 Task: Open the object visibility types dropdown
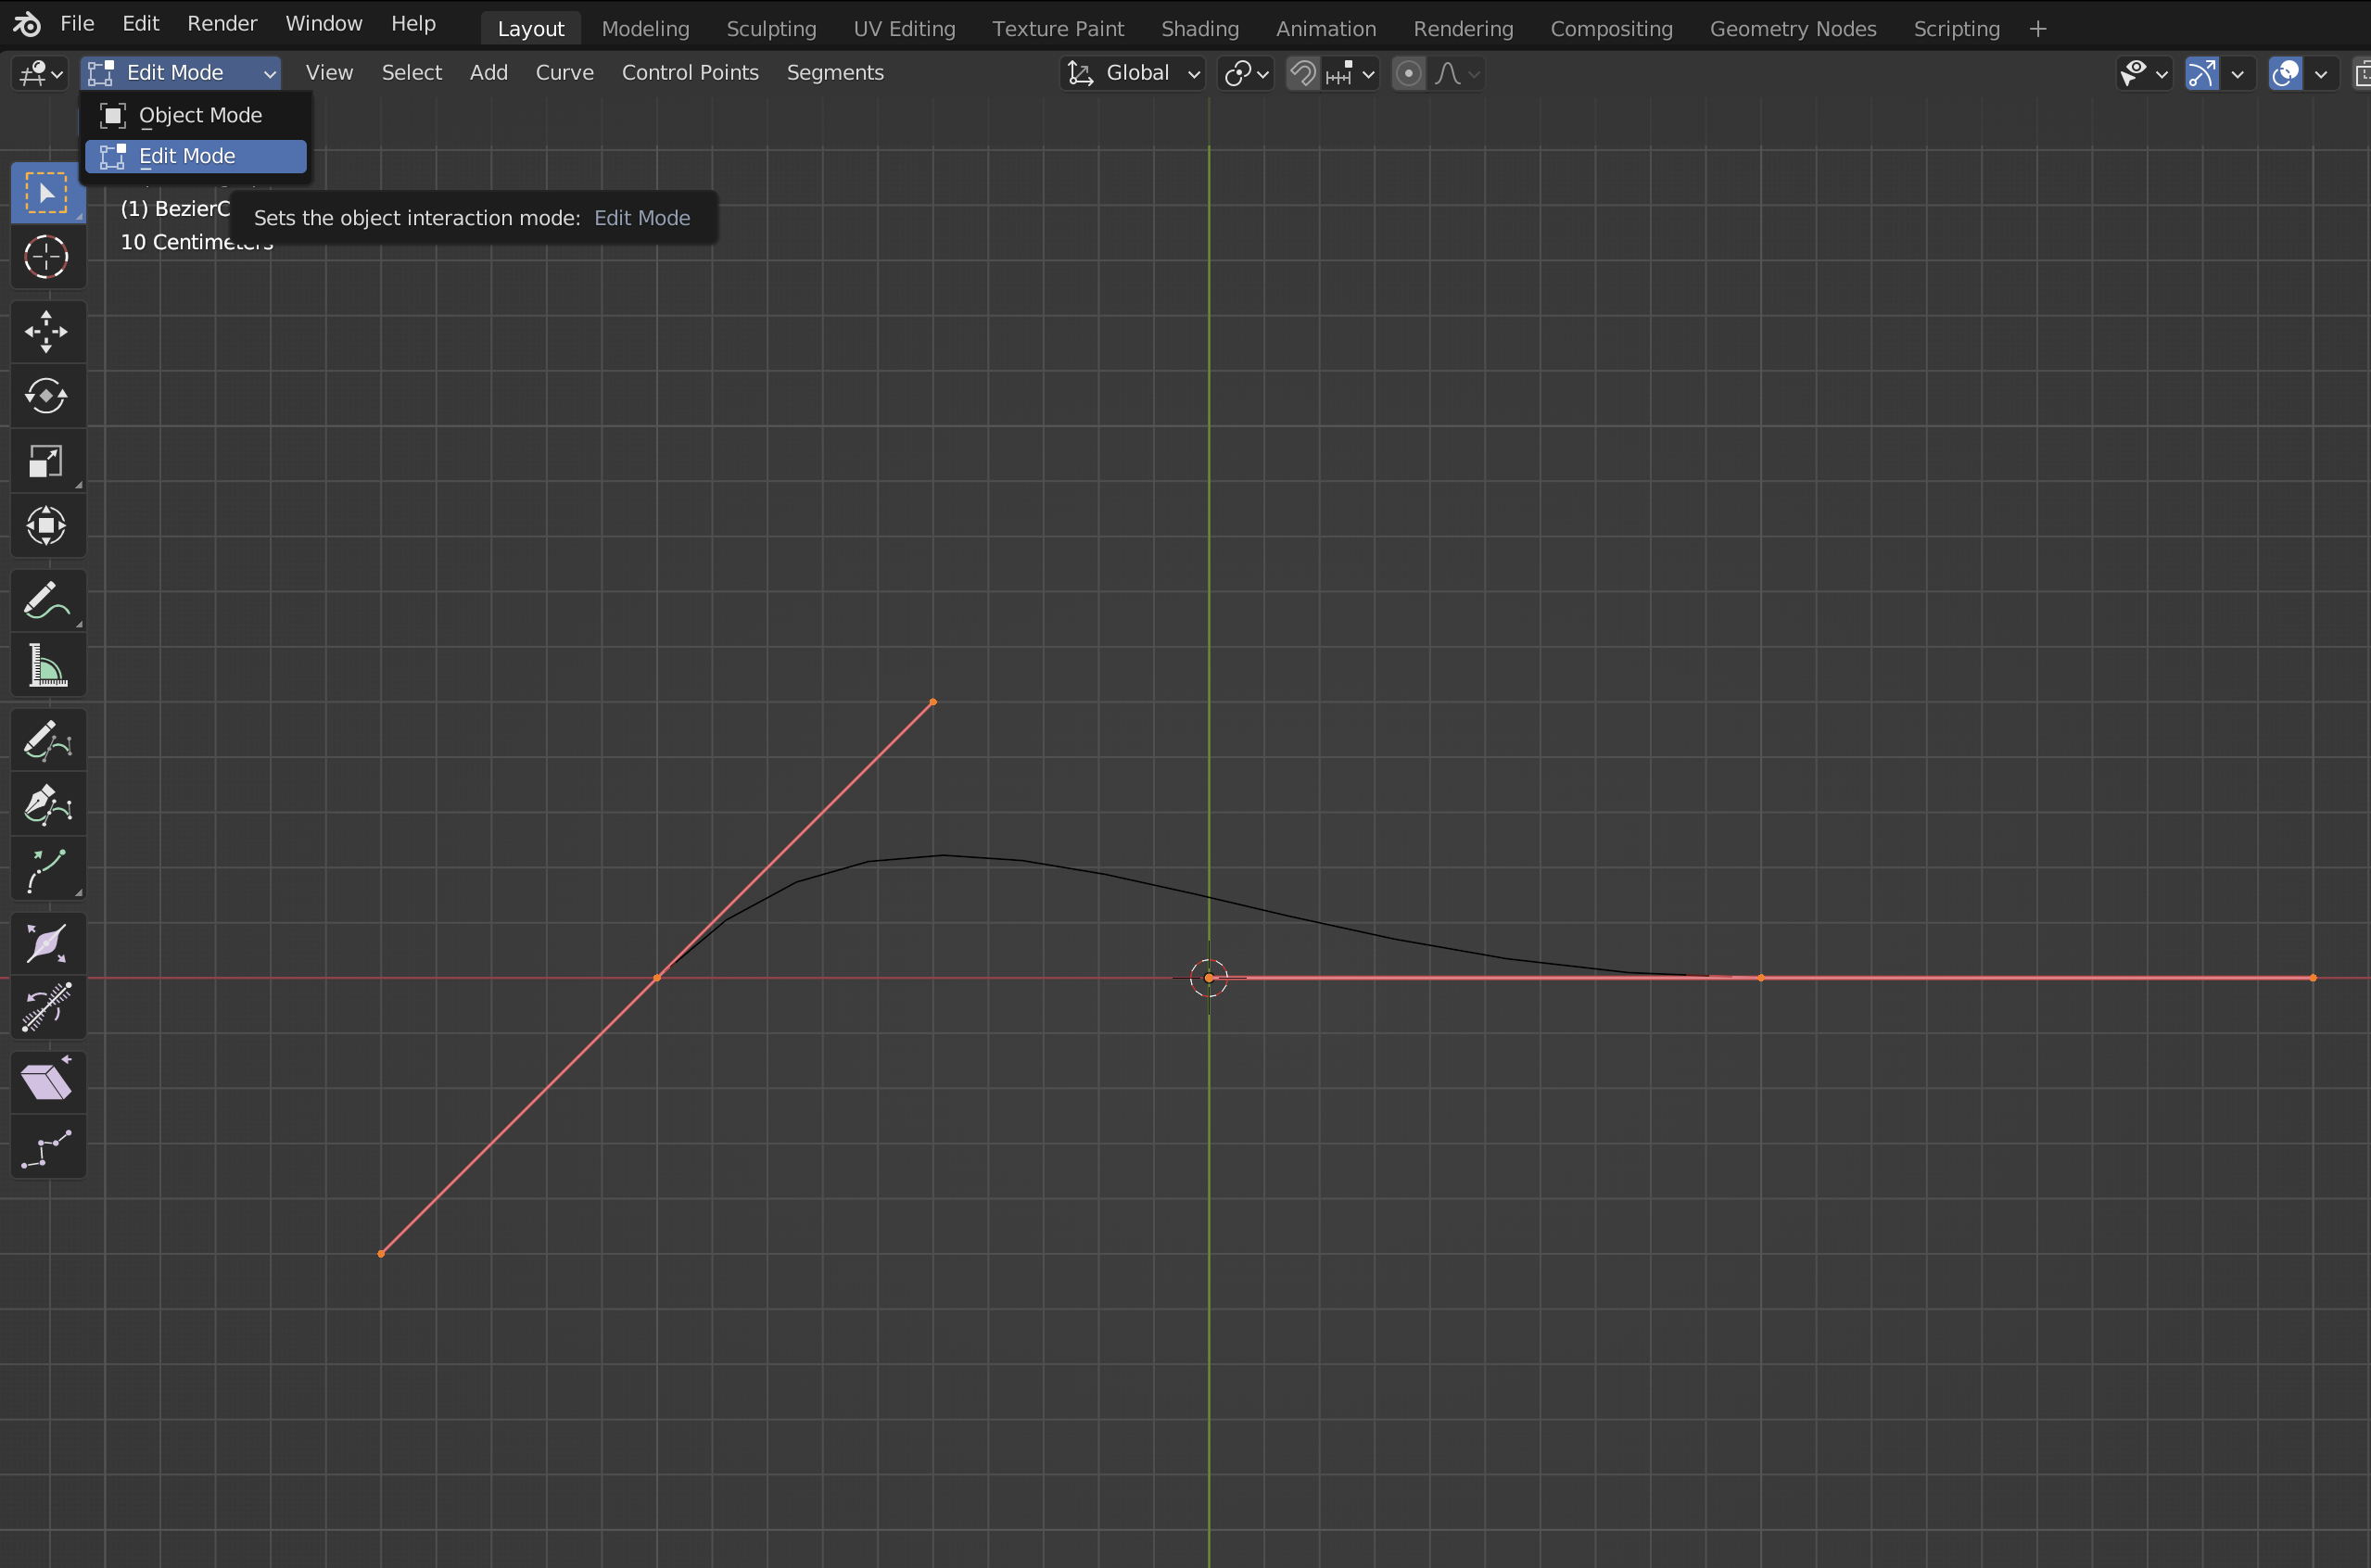tap(2144, 73)
